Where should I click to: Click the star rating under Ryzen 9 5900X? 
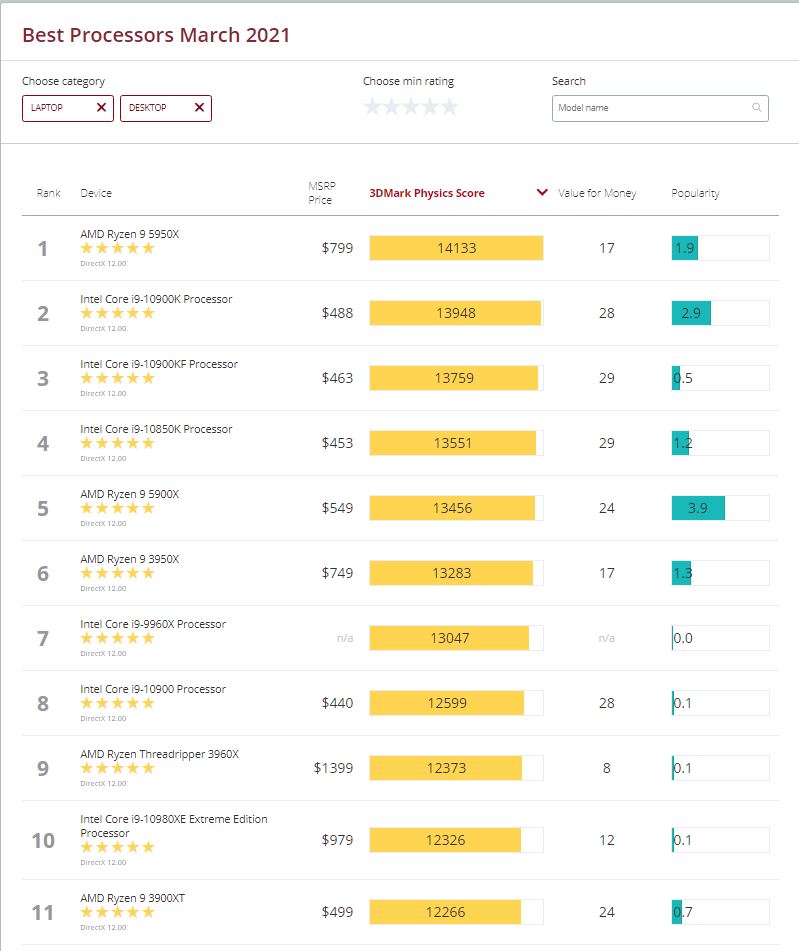tap(118, 508)
